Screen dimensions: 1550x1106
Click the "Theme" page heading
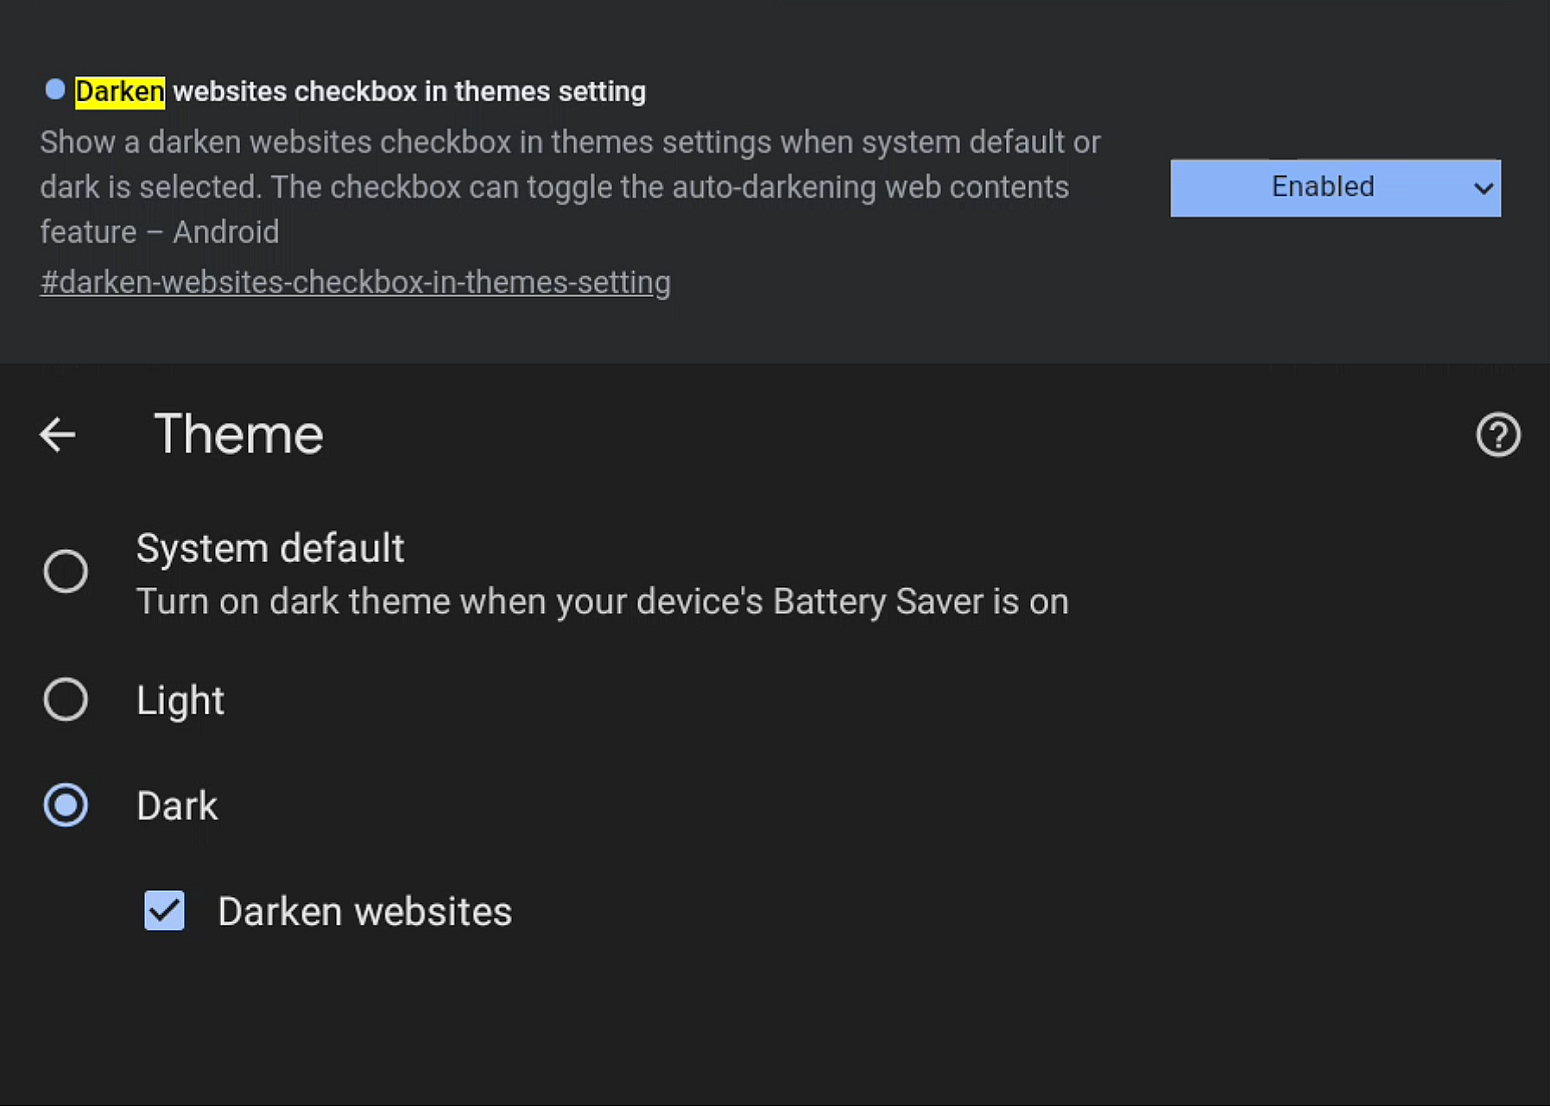[238, 435]
